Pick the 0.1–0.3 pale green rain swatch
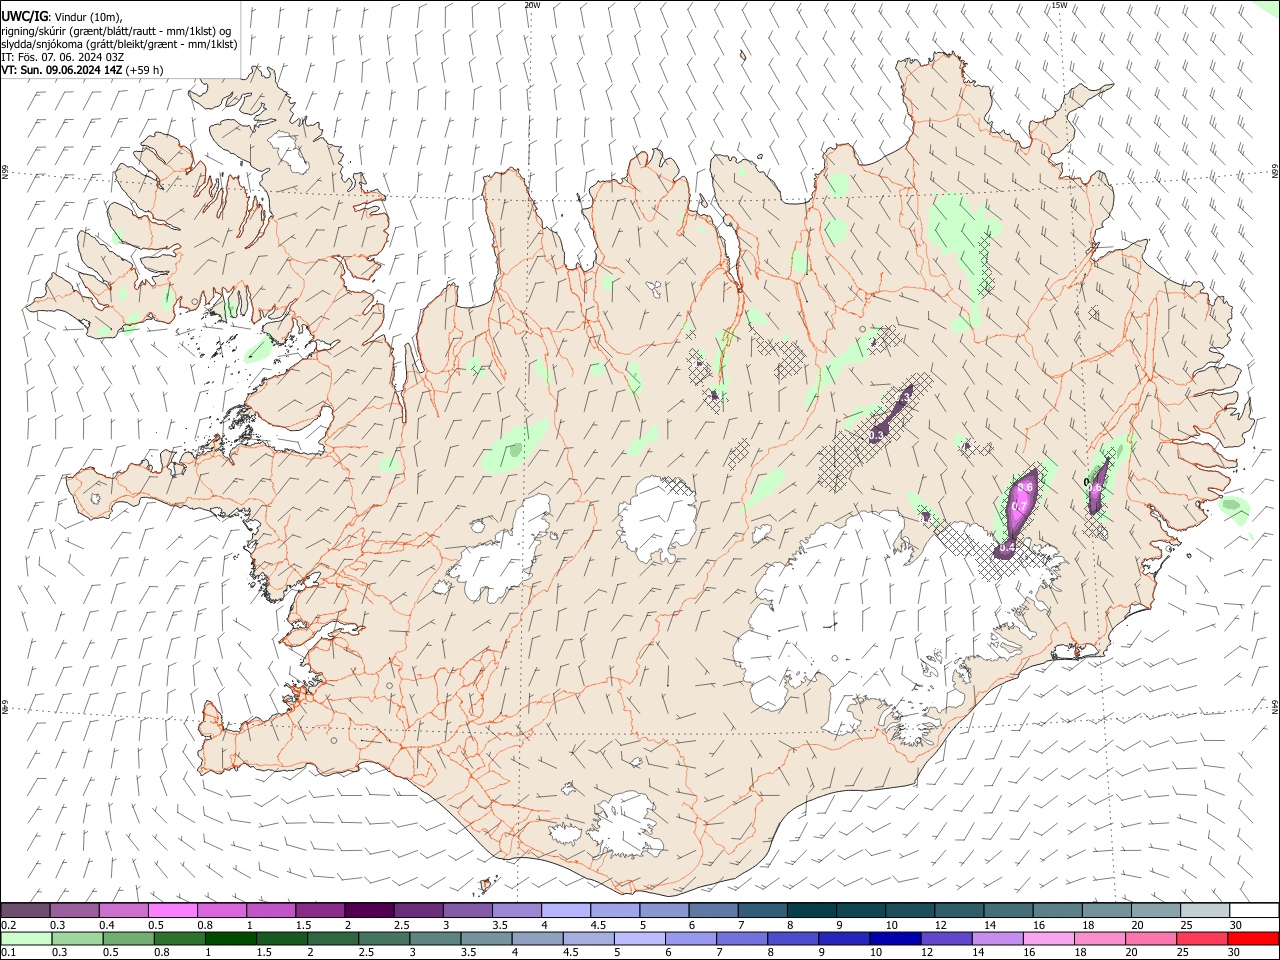The height and width of the screenshot is (960, 1280). tap(27, 939)
